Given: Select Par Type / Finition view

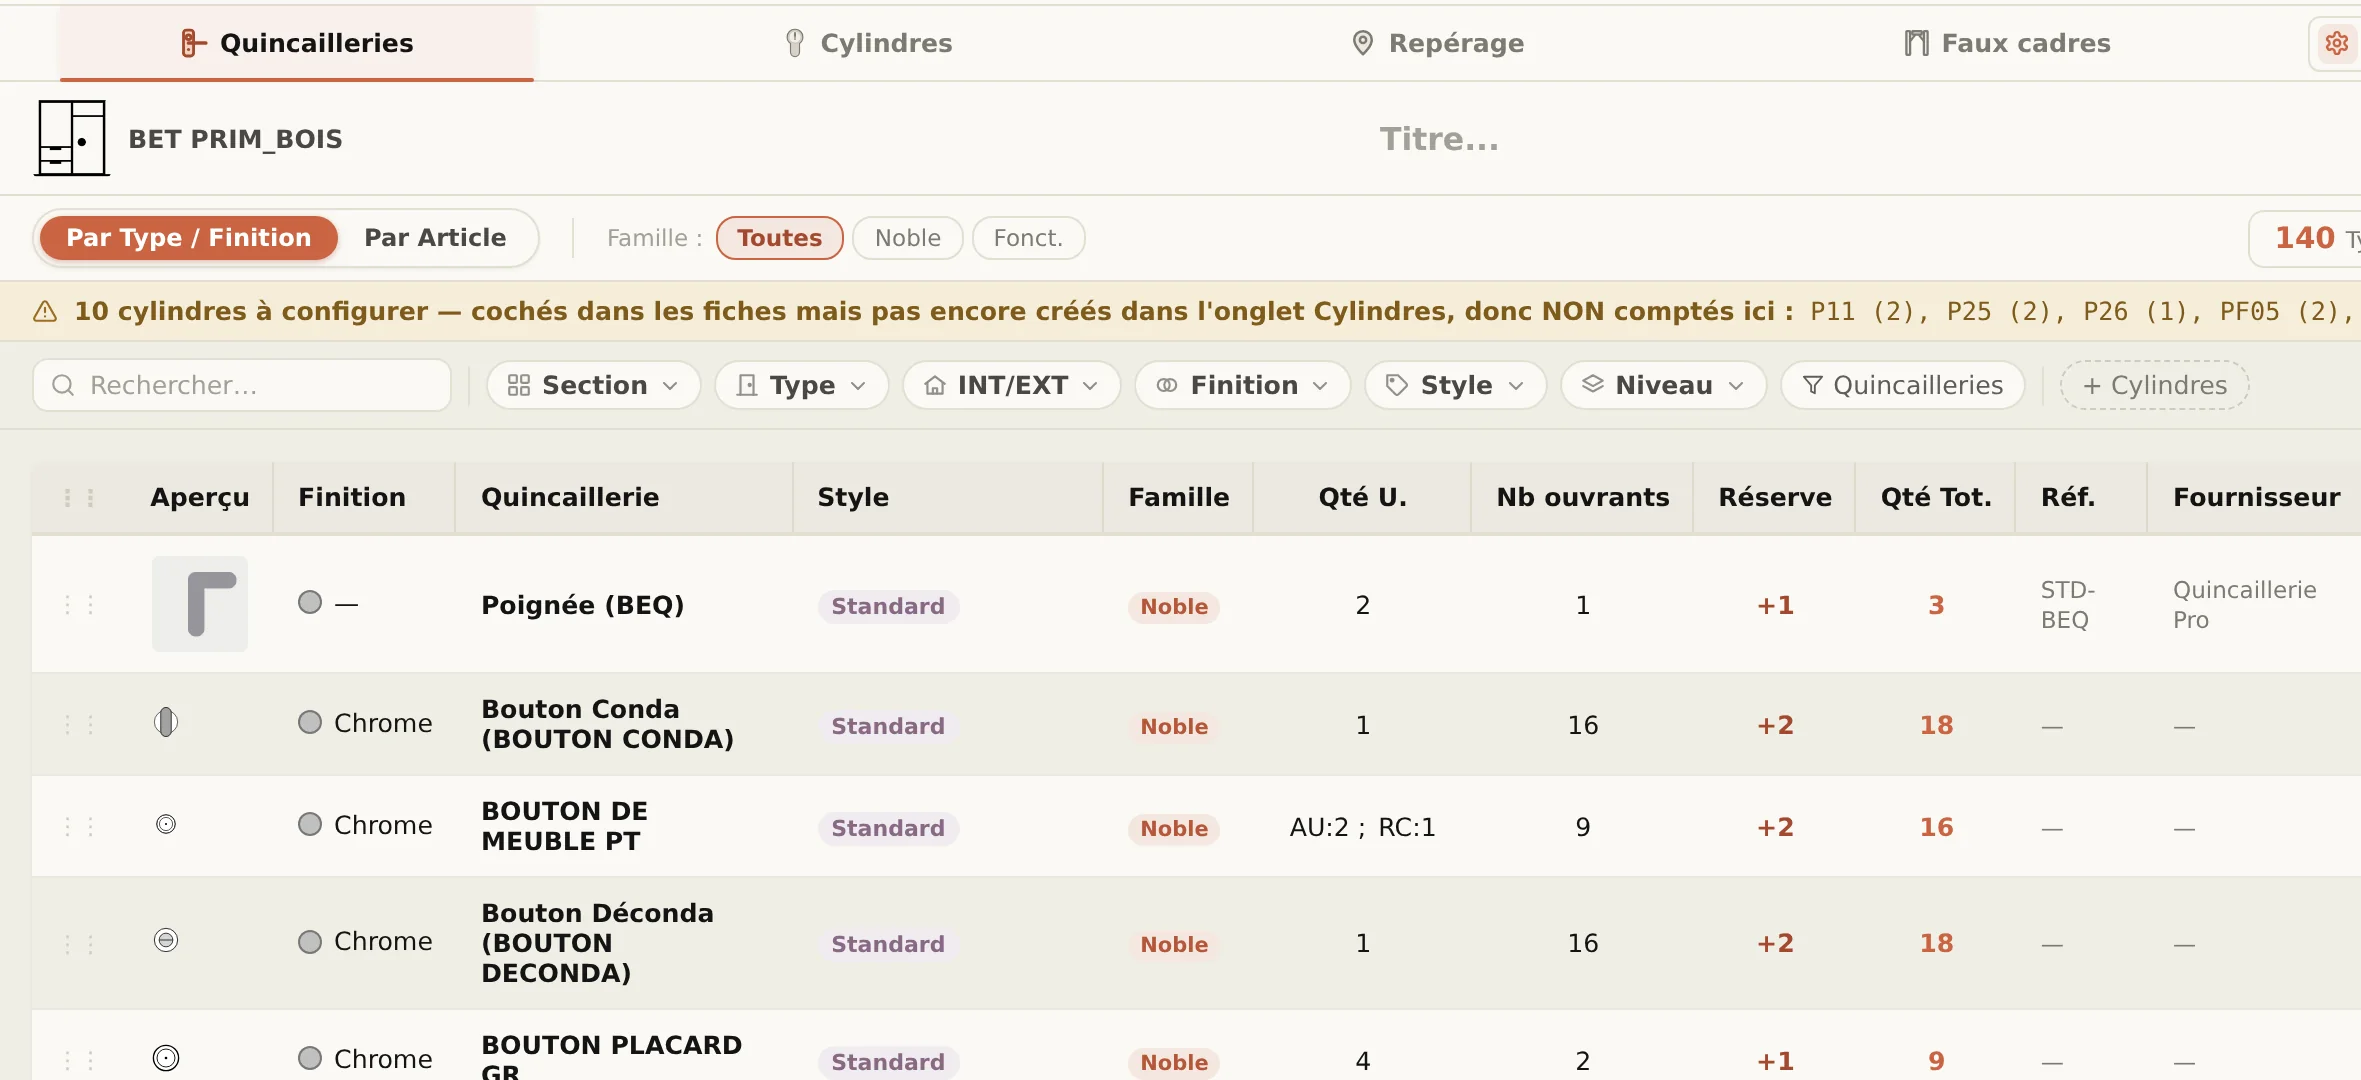Looking at the screenshot, I should tap(189, 238).
